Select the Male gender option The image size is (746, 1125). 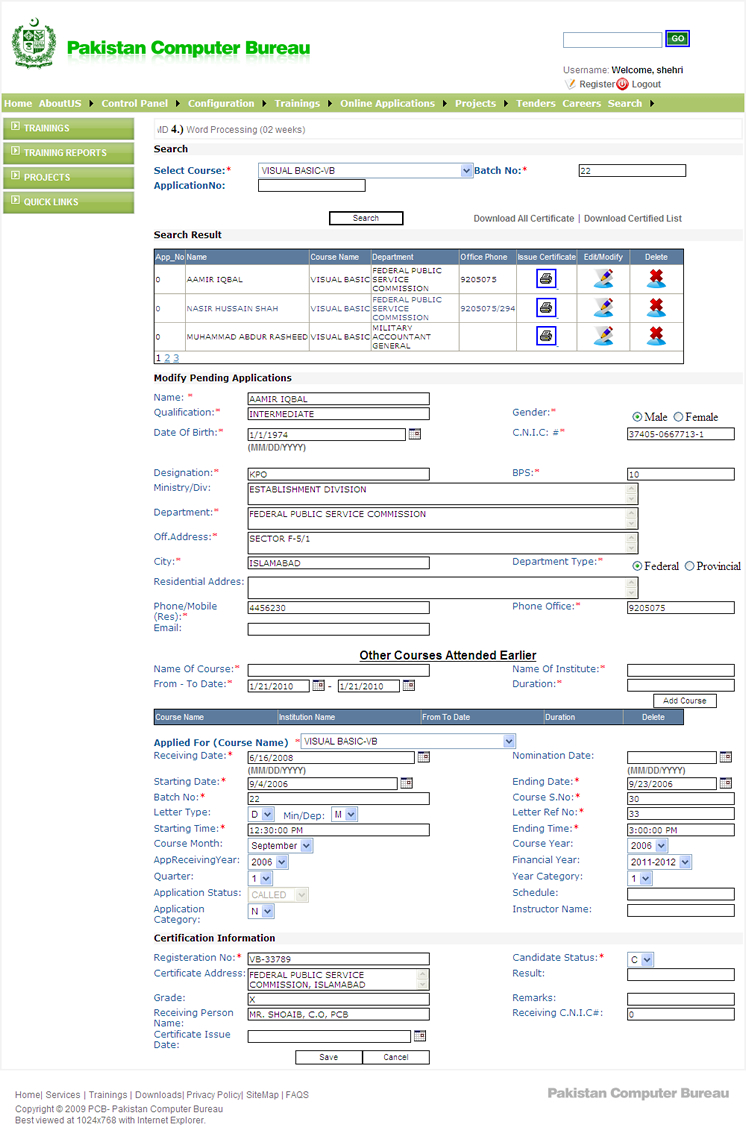(637, 417)
